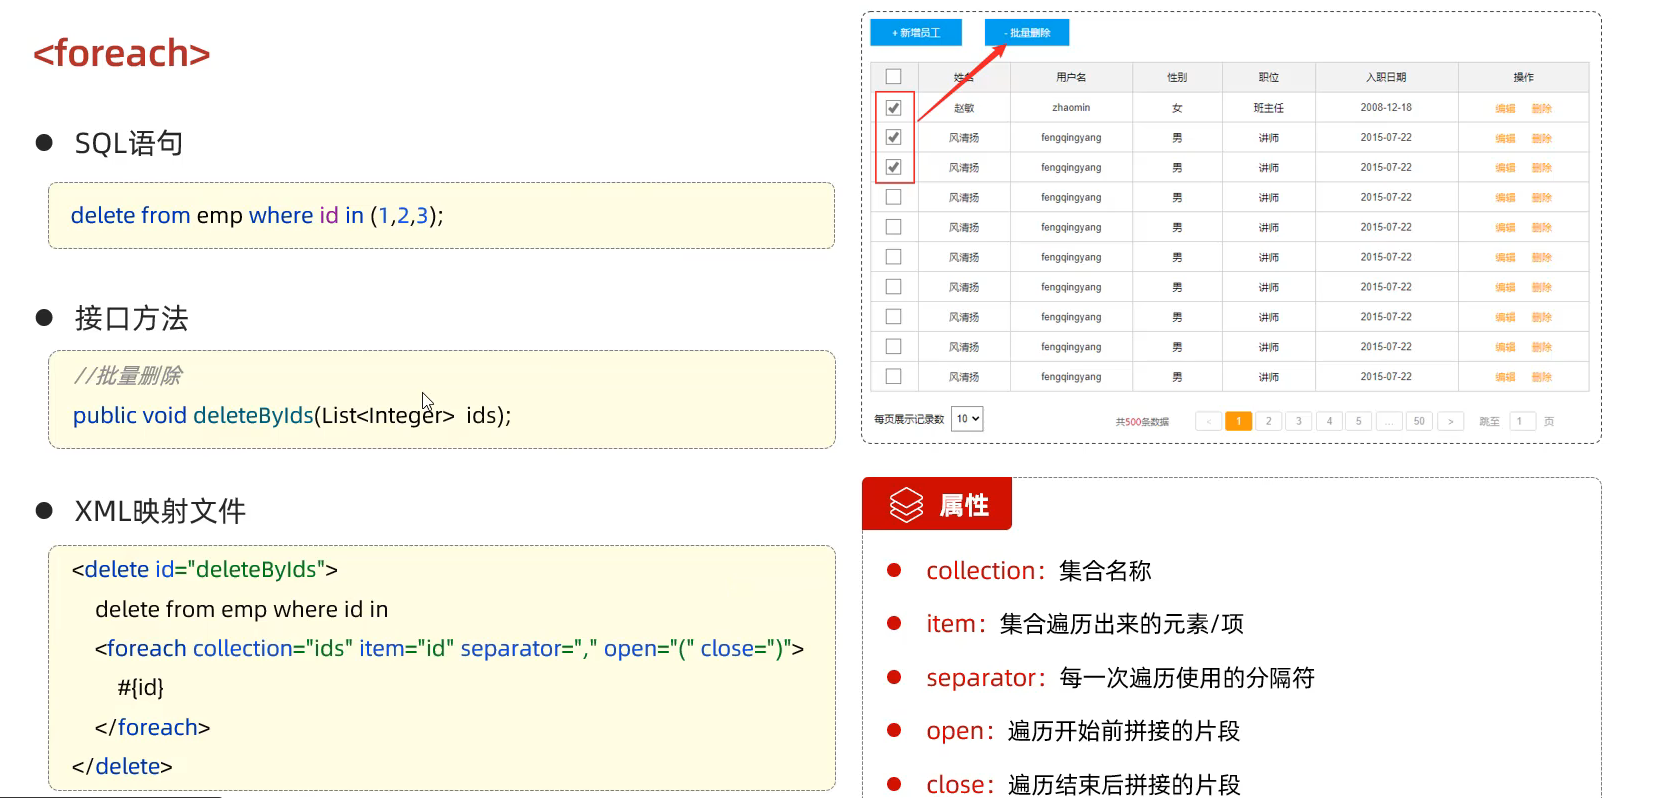Open the 每页展示记录数 dropdown
Image resolution: width=1661 pixels, height=798 pixels.
967,419
